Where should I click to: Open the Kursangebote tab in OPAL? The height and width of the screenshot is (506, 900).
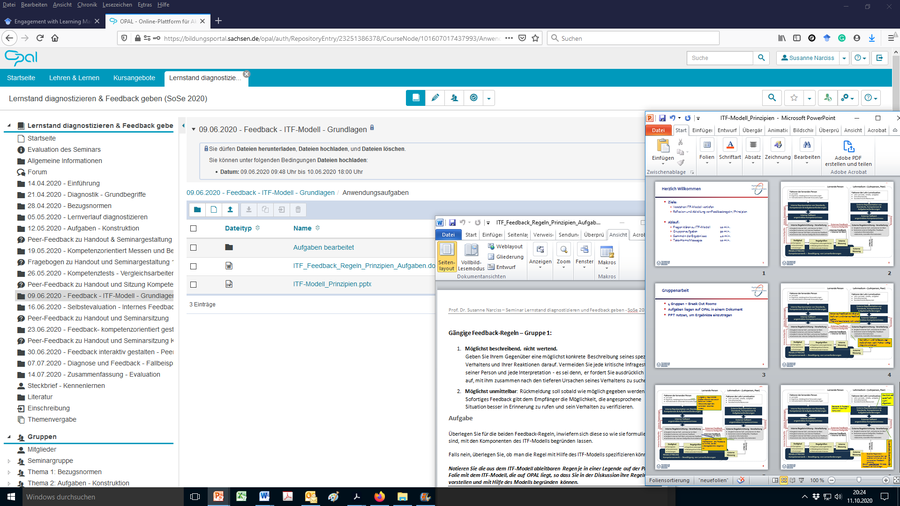[x=134, y=78]
